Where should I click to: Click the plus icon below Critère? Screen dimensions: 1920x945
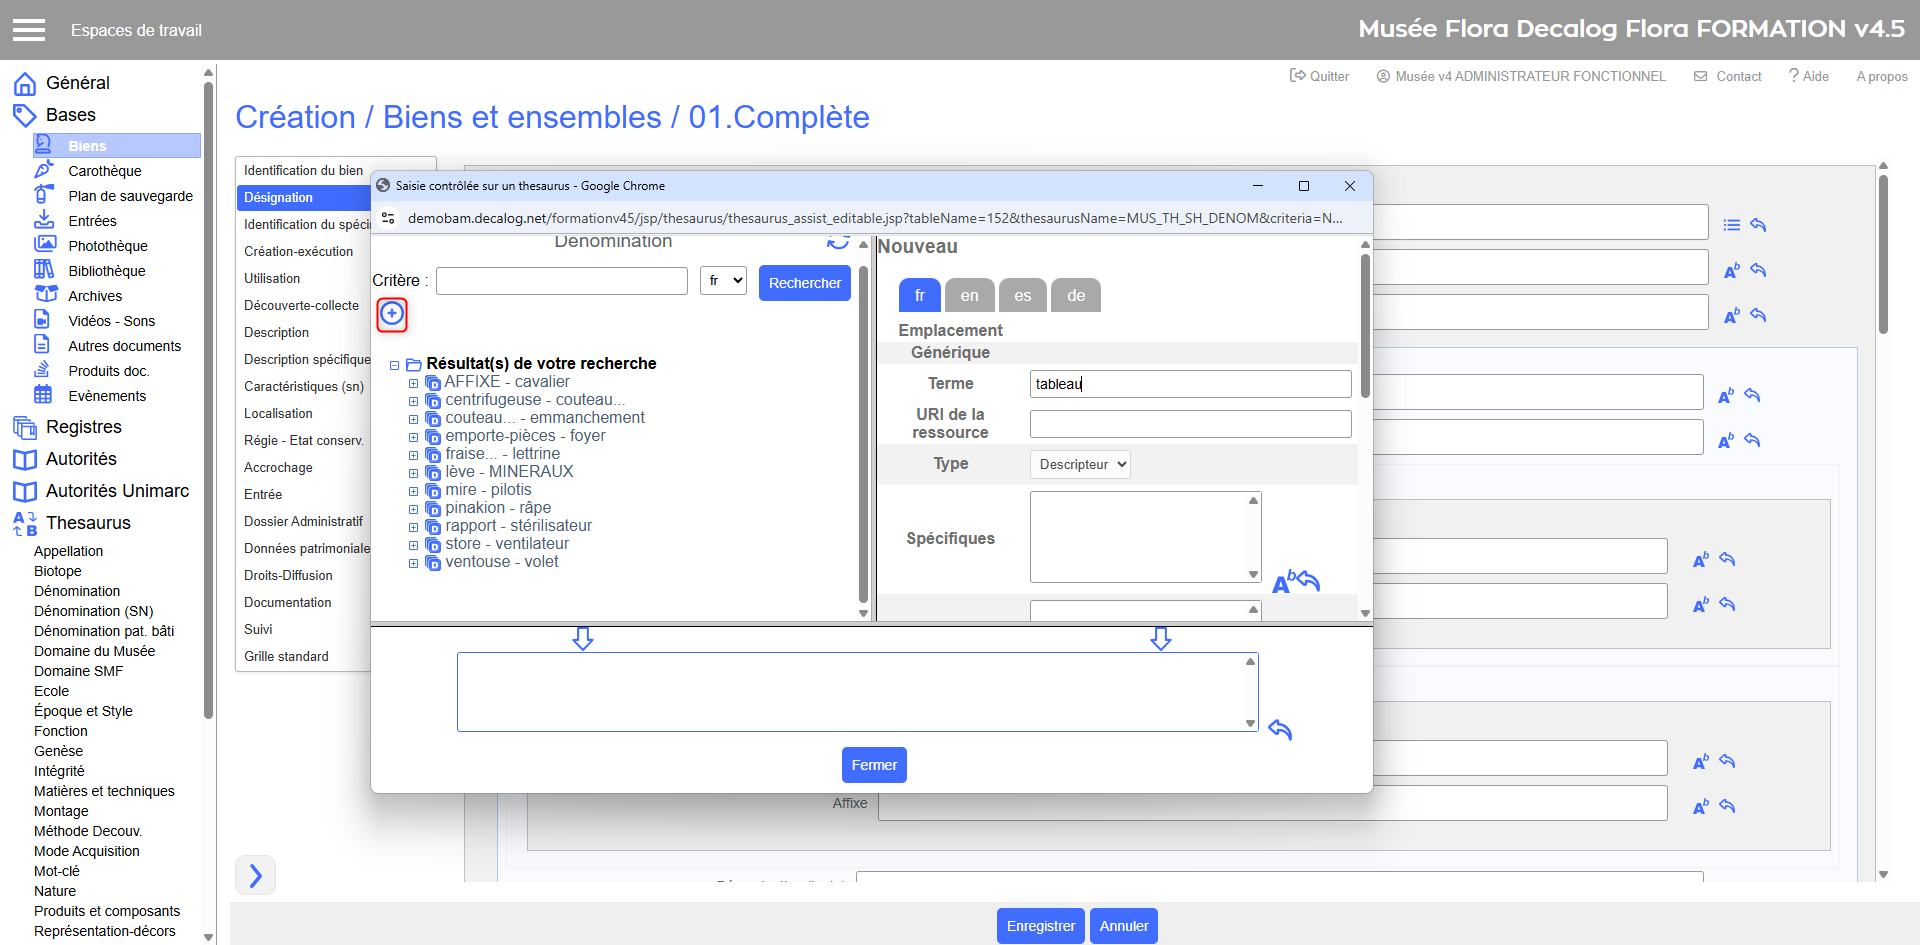coord(392,314)
